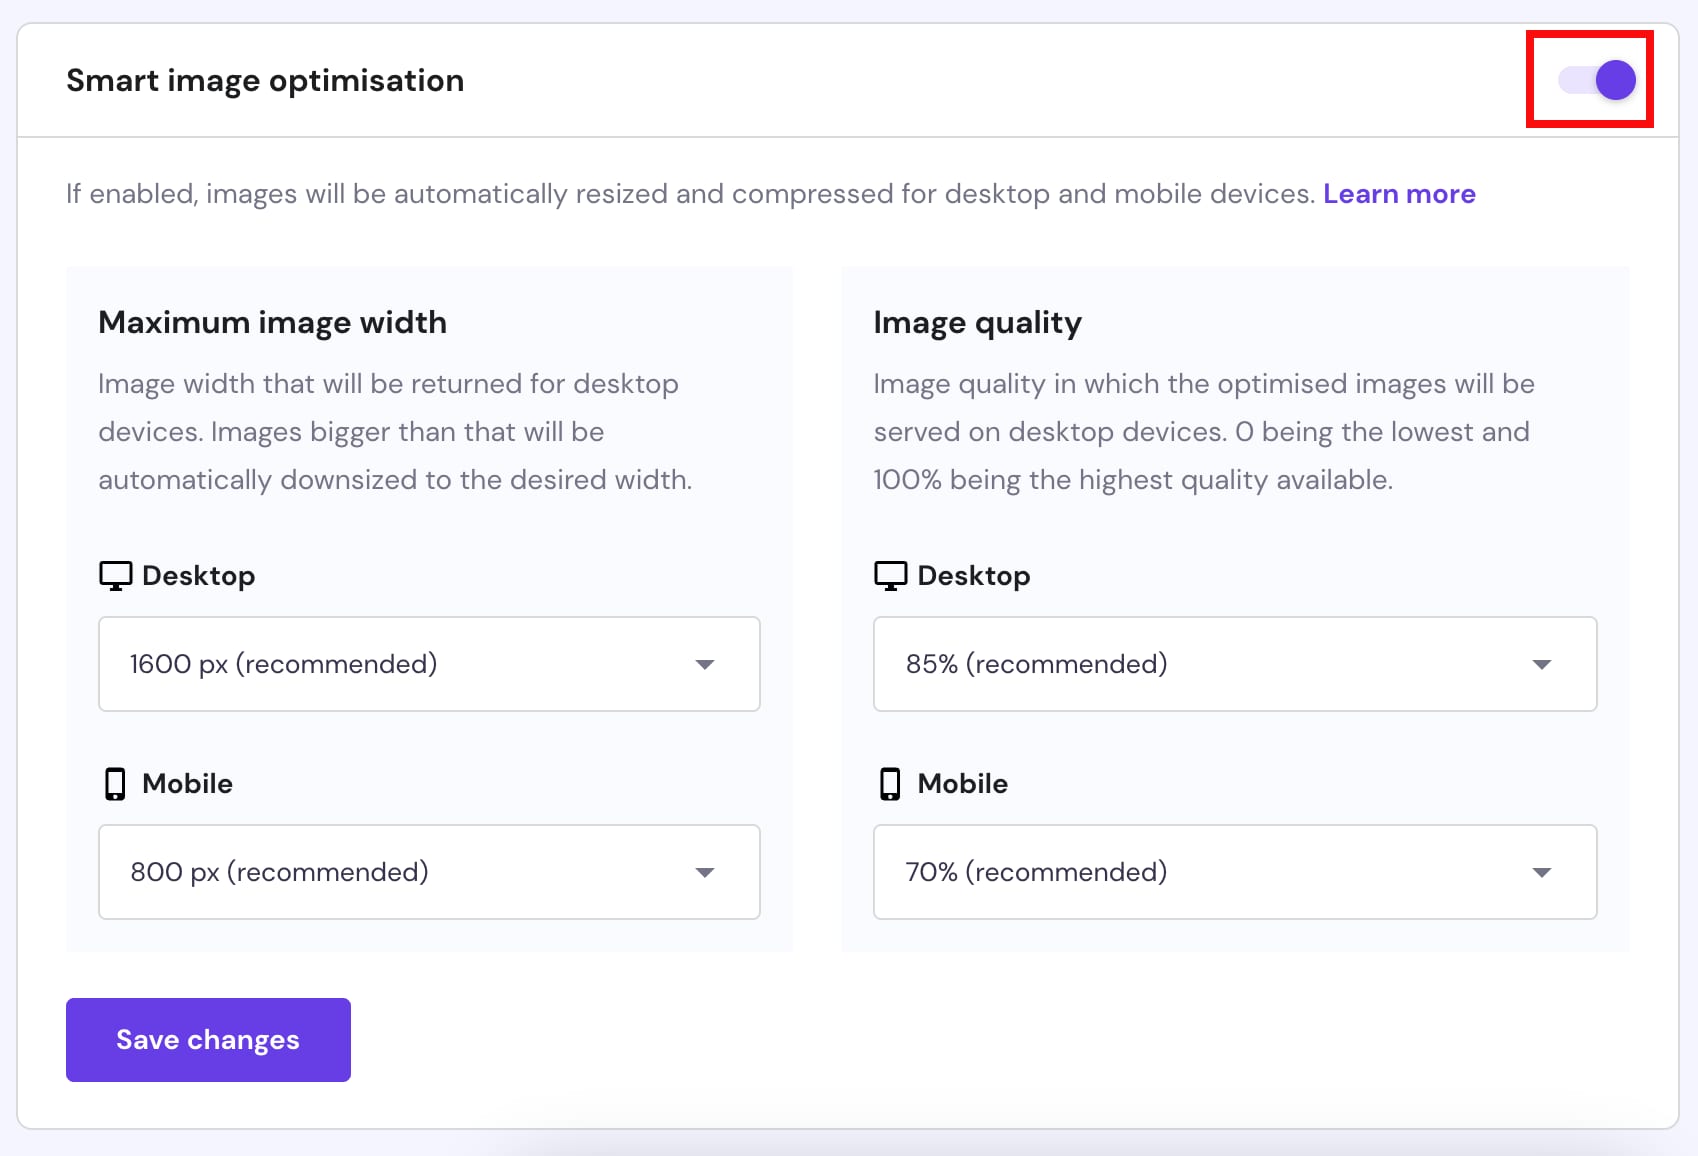Screen dimensions: 1698x1156
Task: Click the phone icon under Image quality
Action: coord(890,784)
